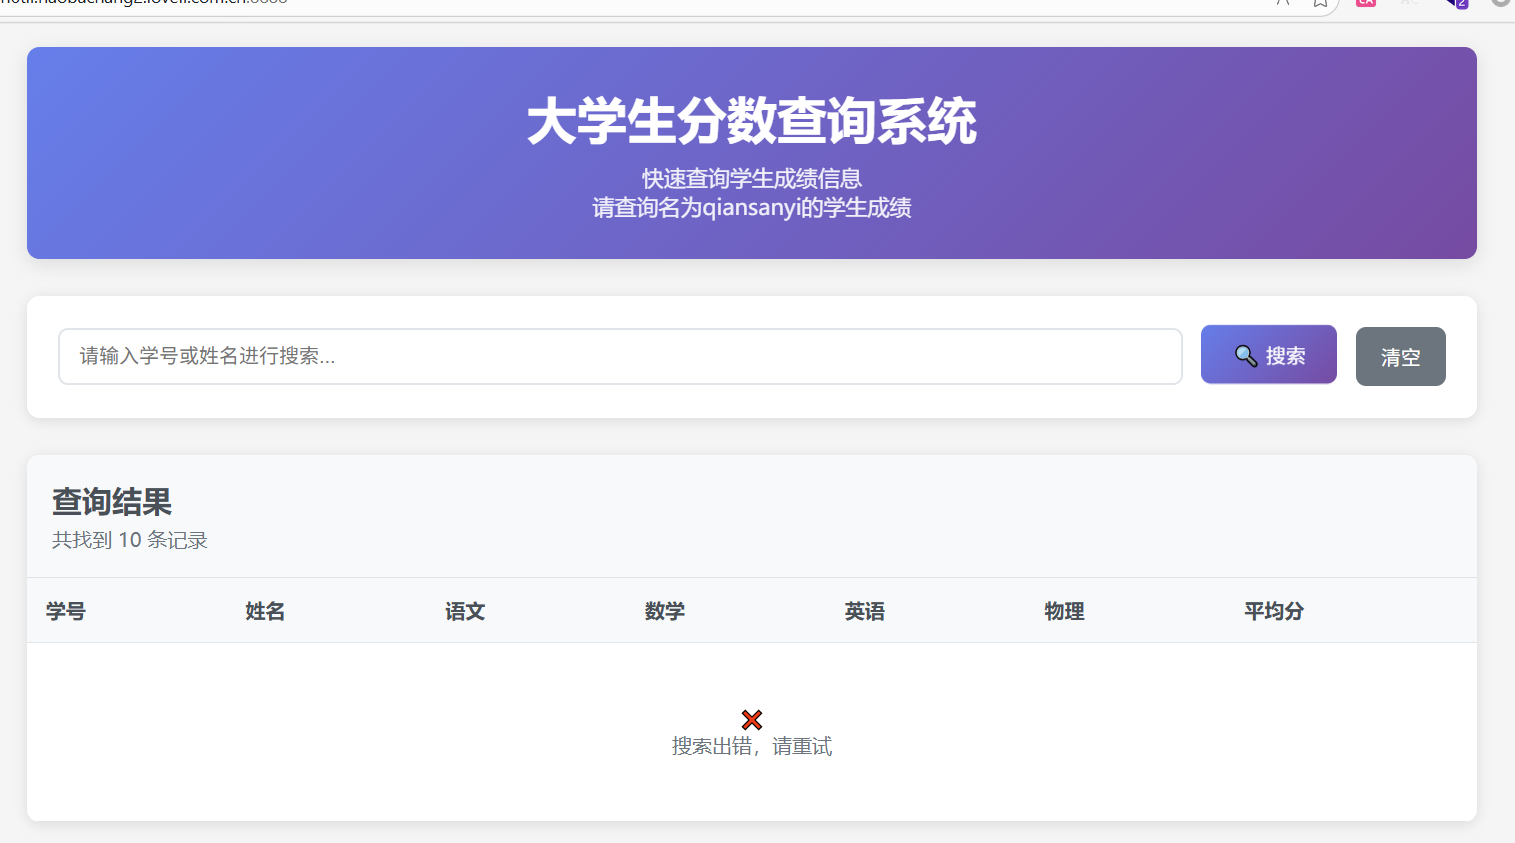Click the 清空 button
The width and height of the screenshot is (1515, 843).
coord(1400,356)
